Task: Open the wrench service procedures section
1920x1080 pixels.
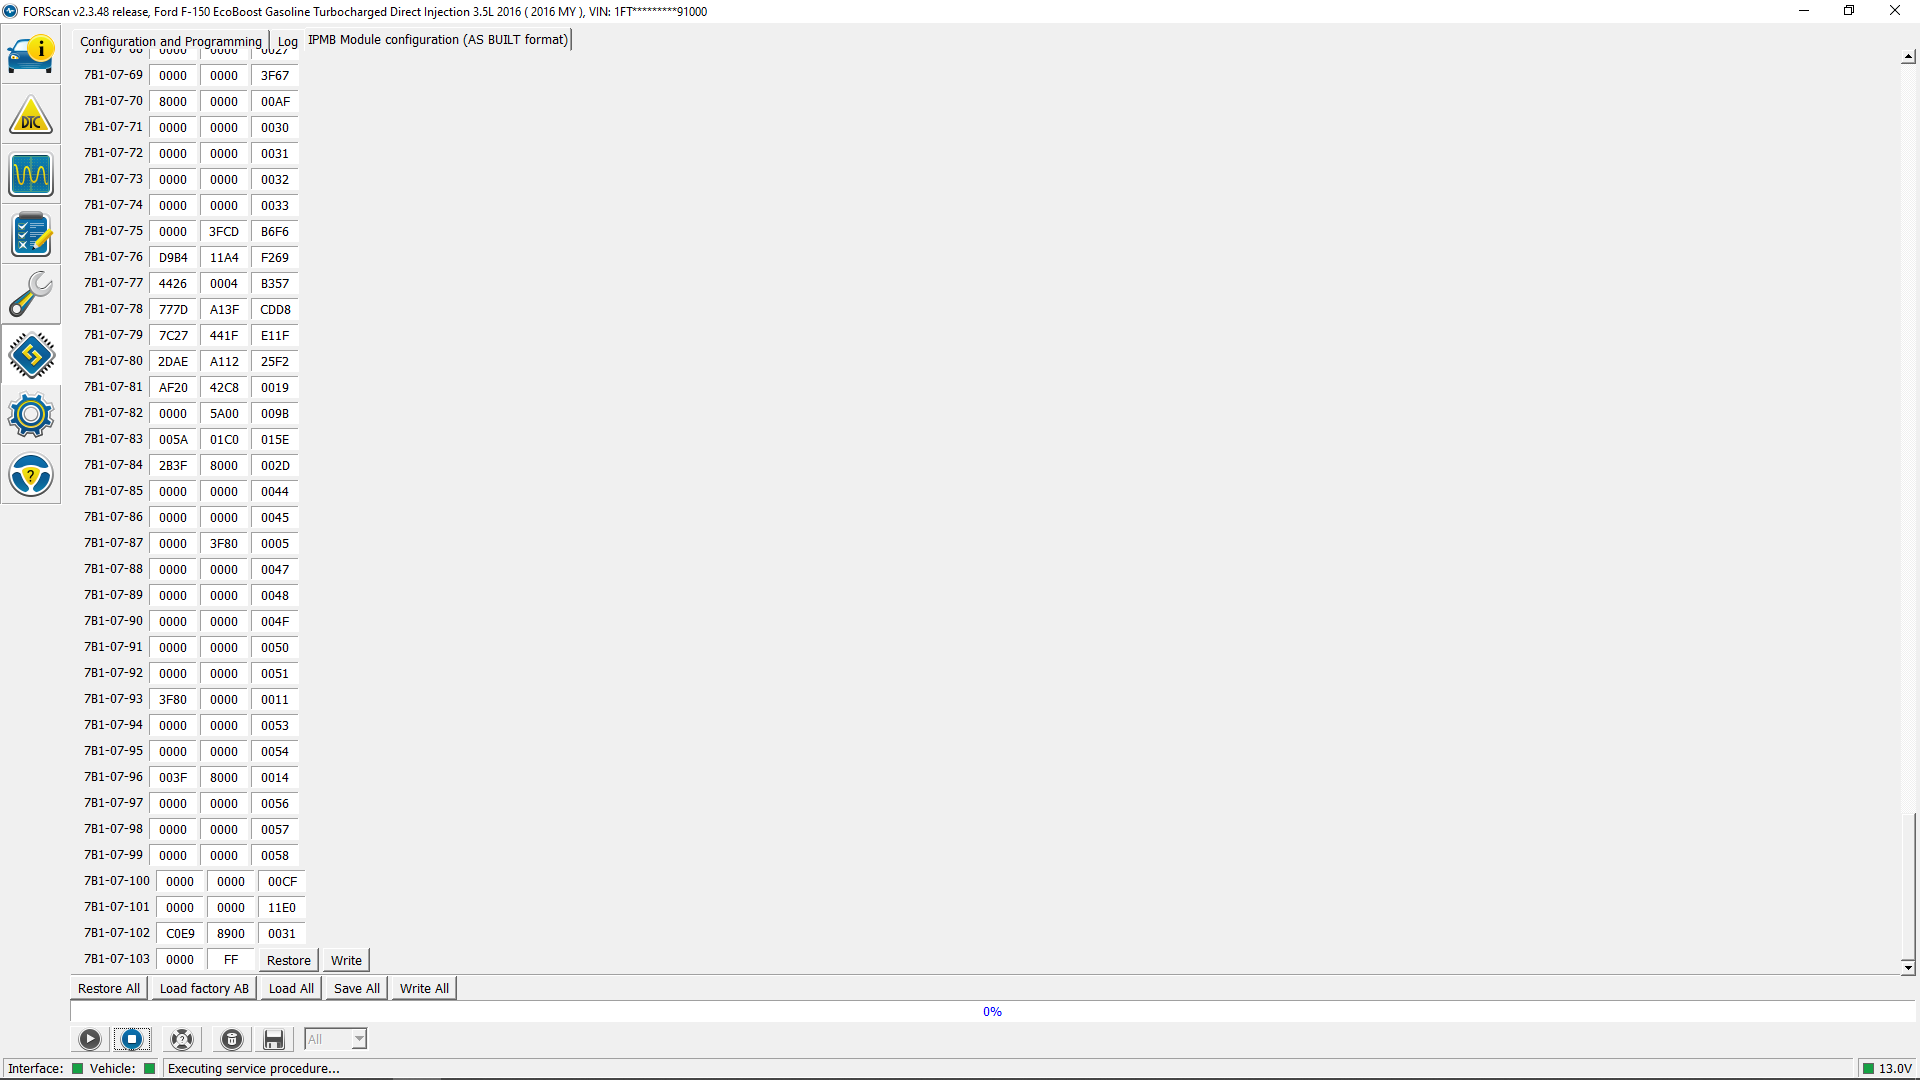Action: [31, 295]
